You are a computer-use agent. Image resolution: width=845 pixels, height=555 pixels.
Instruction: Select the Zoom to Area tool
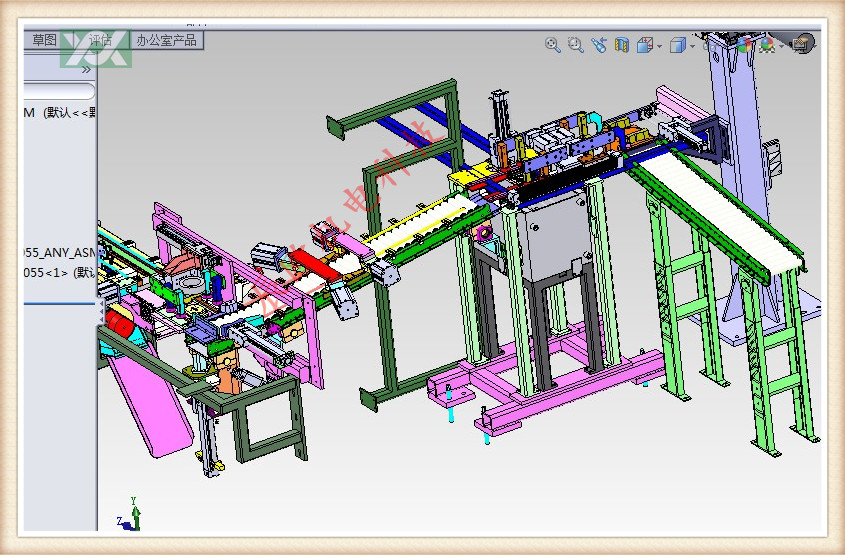point(575,44)
